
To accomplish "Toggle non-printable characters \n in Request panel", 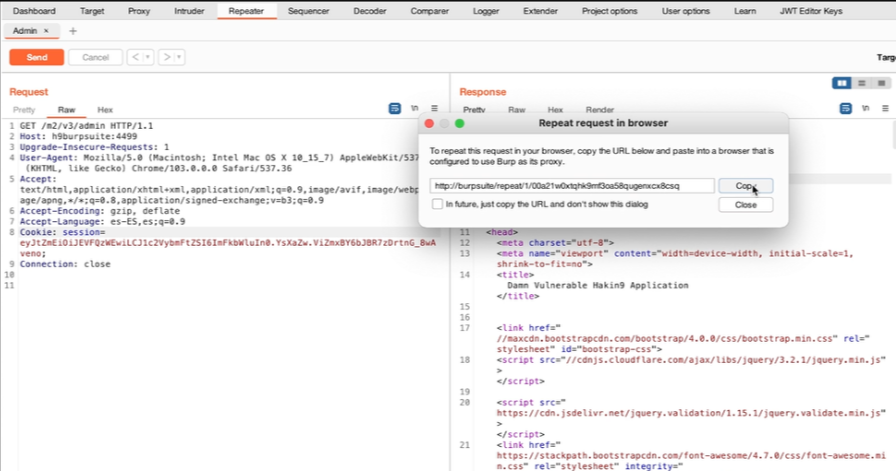I will 415,109.
